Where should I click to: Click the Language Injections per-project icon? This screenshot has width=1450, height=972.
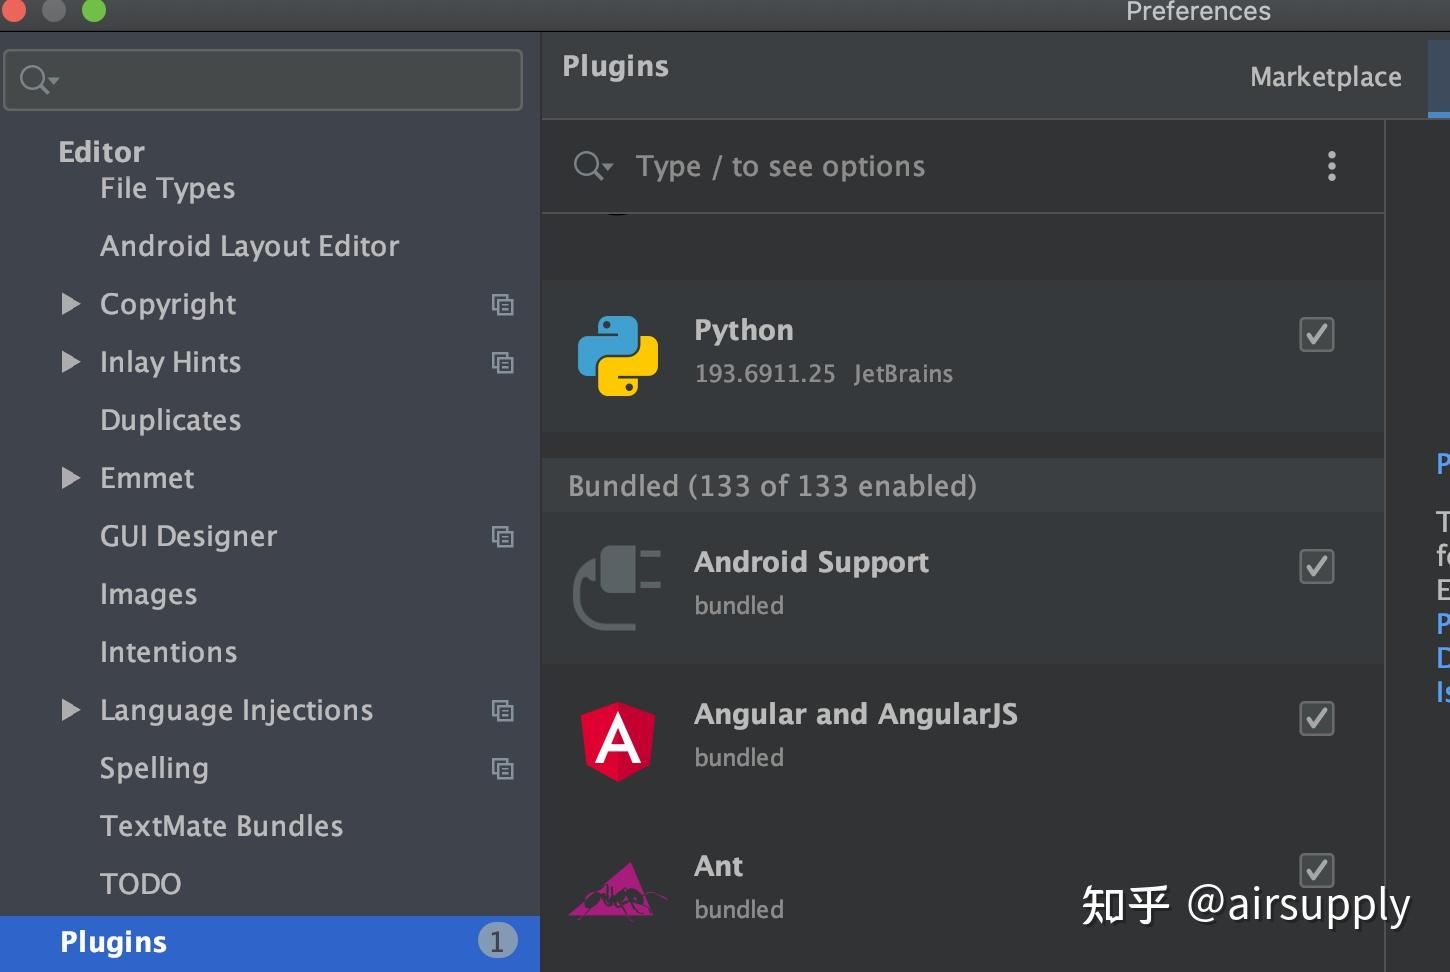(503, 711)
